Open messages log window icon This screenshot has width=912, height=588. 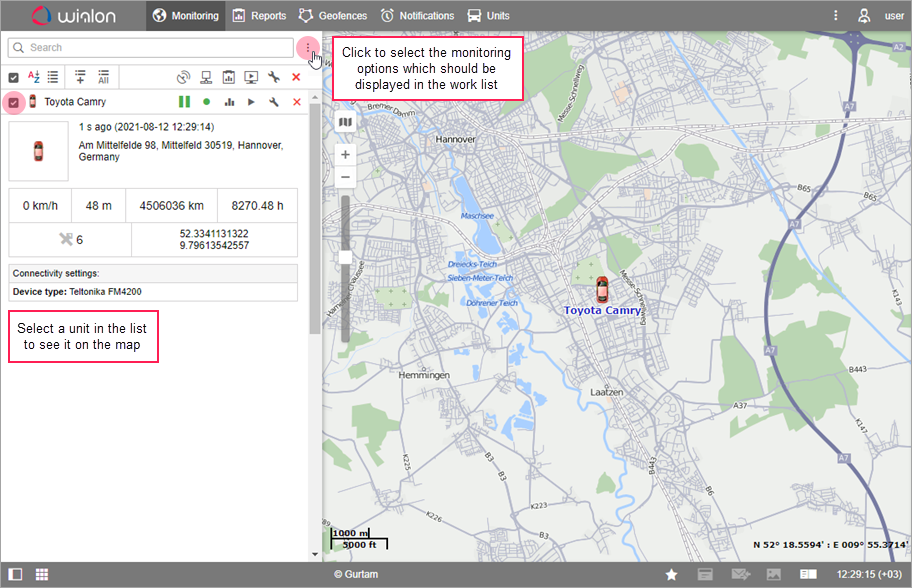point(705,575)
